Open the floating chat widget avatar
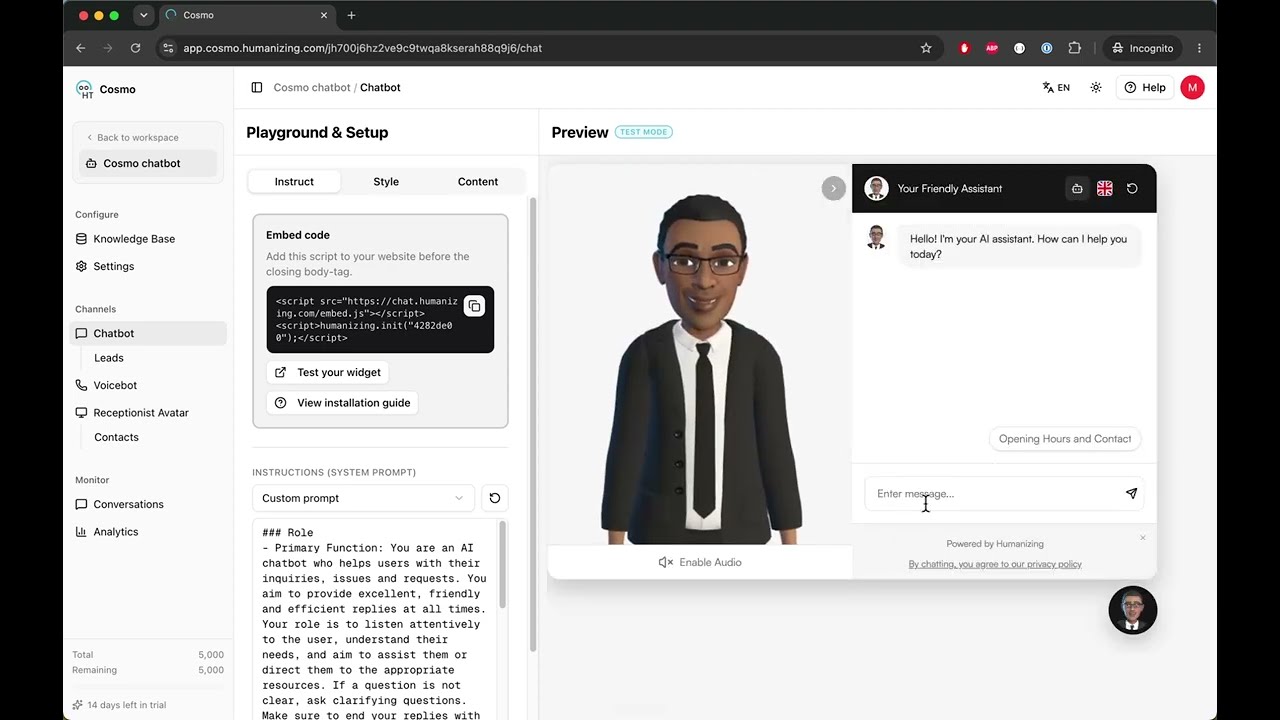The width and height of the screenshot is (1280, 720). [1133, 610]
